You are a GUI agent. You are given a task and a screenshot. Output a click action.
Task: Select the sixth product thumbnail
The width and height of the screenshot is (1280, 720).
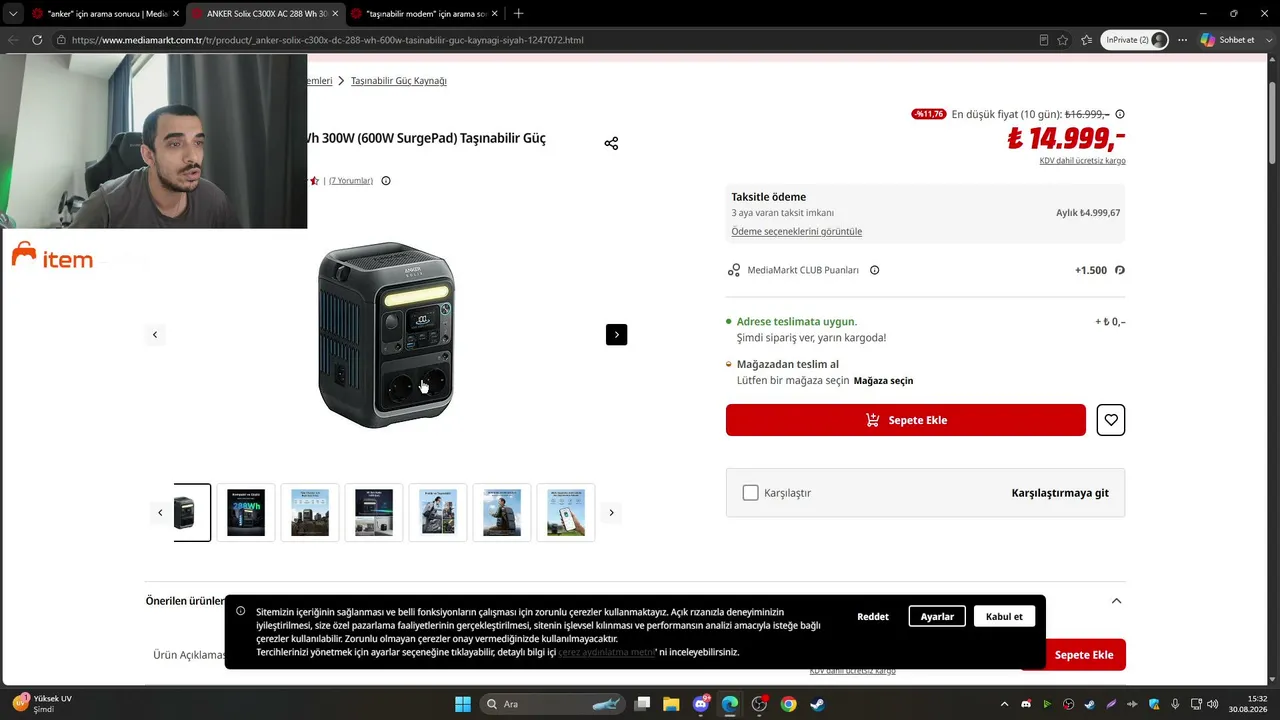502,513
